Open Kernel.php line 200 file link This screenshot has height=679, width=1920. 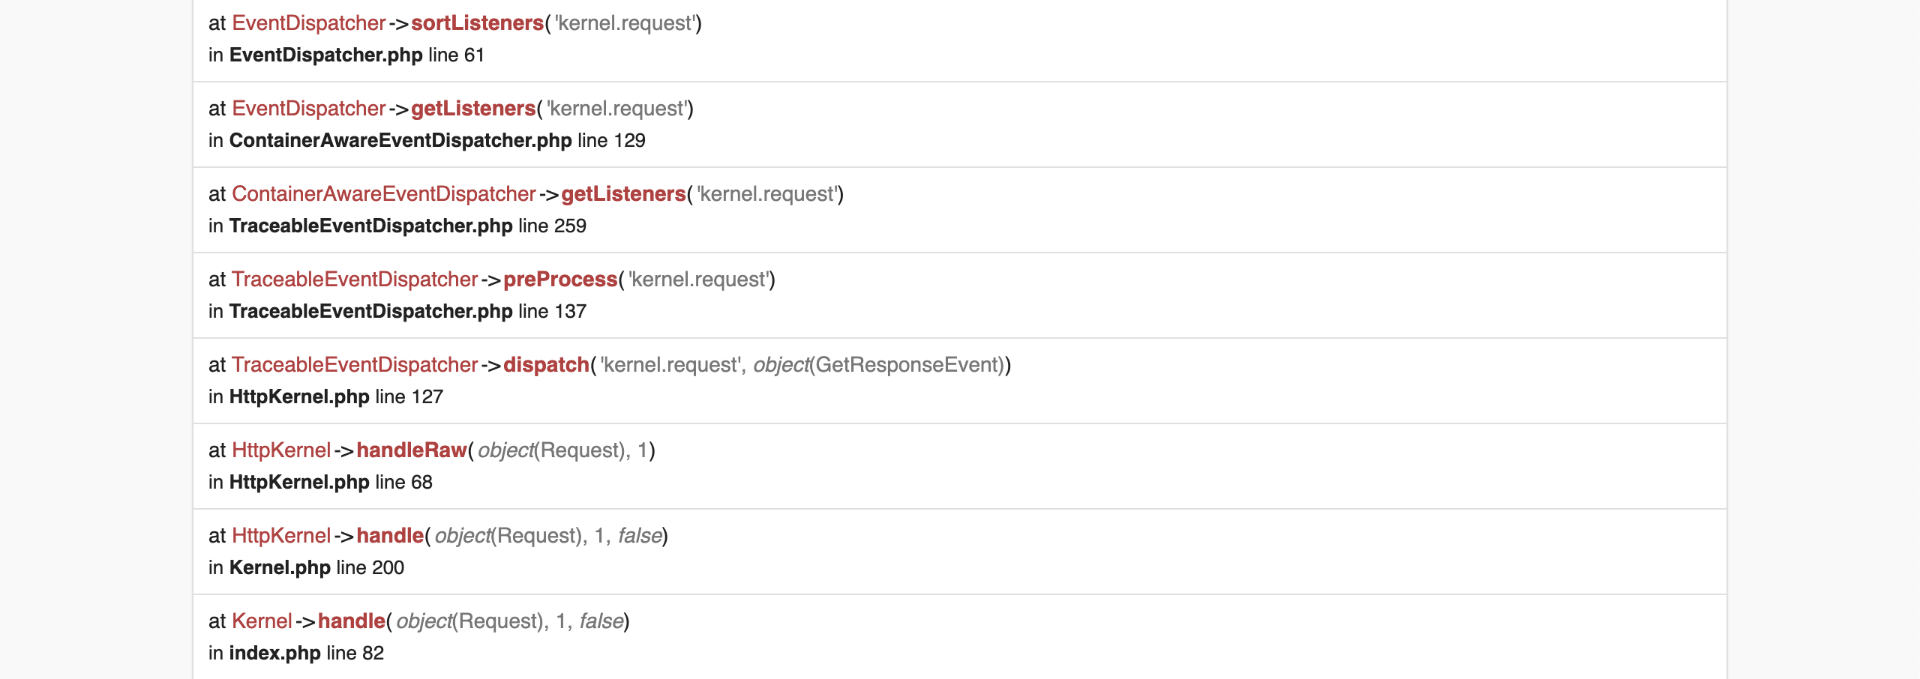[279, 568]
